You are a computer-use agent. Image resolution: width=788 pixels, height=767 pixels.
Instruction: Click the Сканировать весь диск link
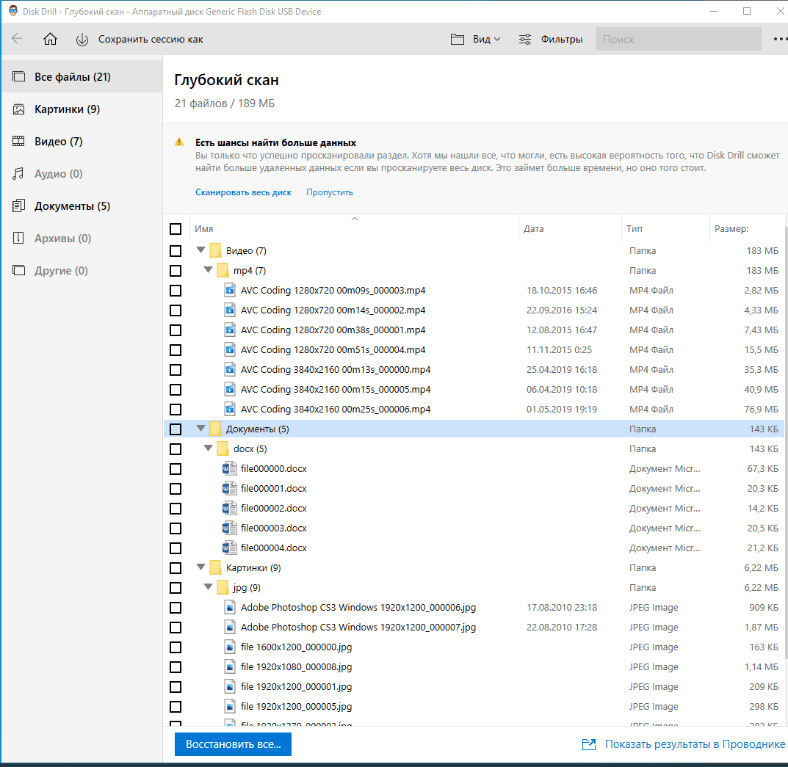(243, 192)
